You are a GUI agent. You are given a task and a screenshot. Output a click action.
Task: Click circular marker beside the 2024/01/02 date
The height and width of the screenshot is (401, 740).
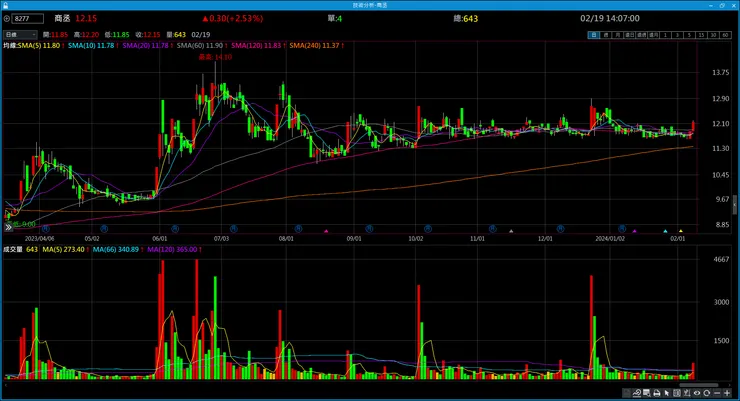[622, 229]
